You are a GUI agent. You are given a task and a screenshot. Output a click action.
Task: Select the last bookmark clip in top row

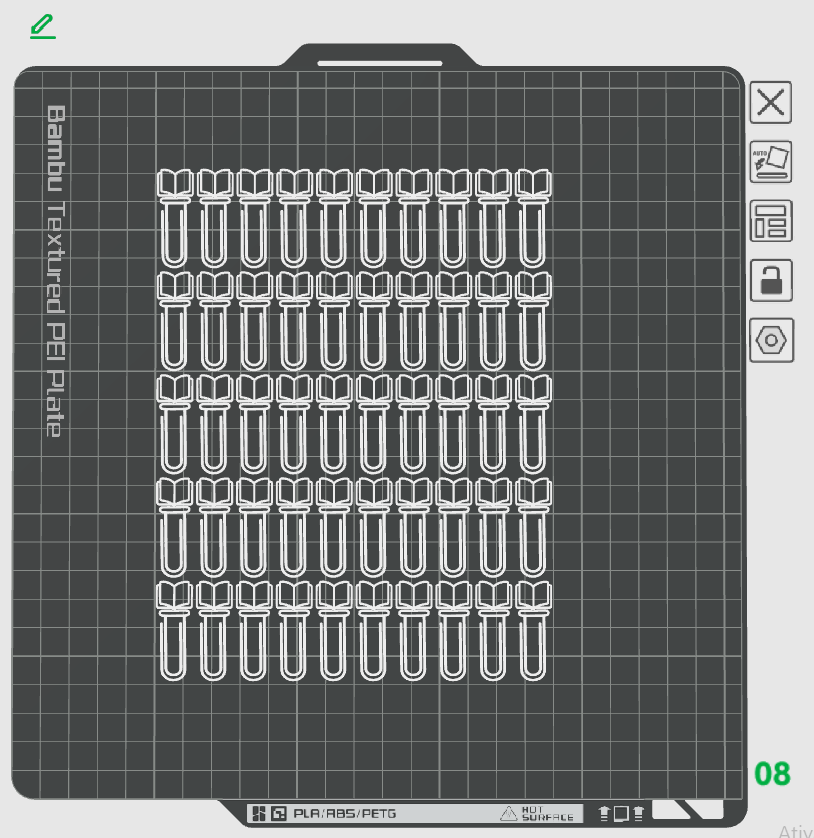tap(533, 219)
